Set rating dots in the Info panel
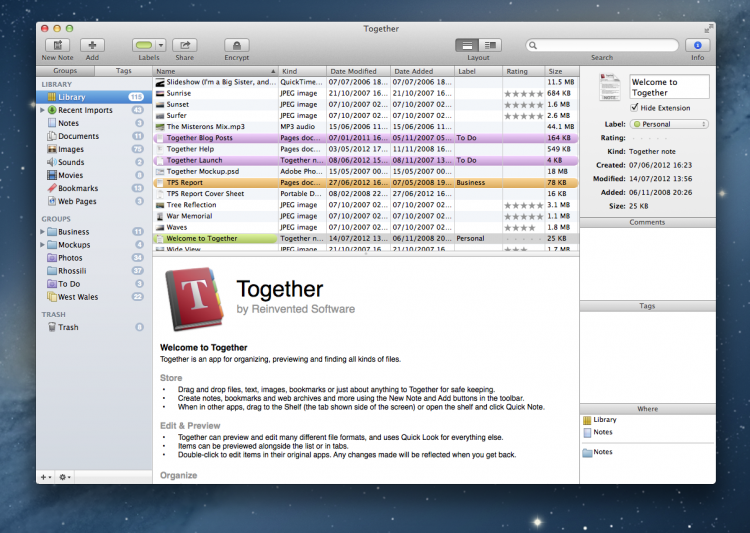 coord(648,138)
